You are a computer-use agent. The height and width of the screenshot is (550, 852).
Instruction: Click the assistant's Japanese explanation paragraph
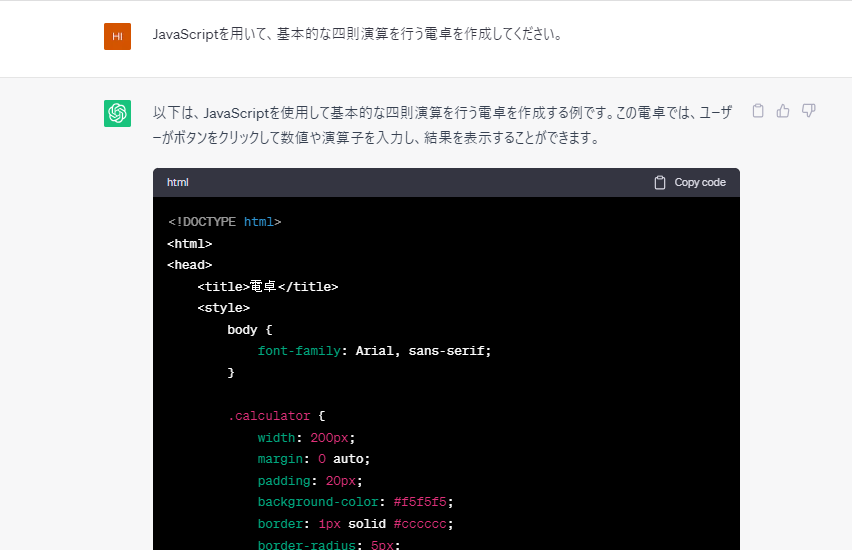coord(442,125)
